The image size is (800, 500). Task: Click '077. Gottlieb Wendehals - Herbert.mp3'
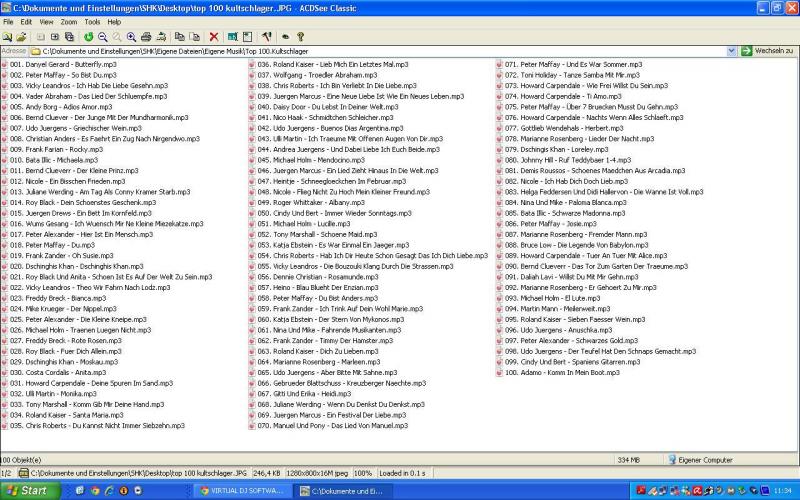tap(564, 128)
